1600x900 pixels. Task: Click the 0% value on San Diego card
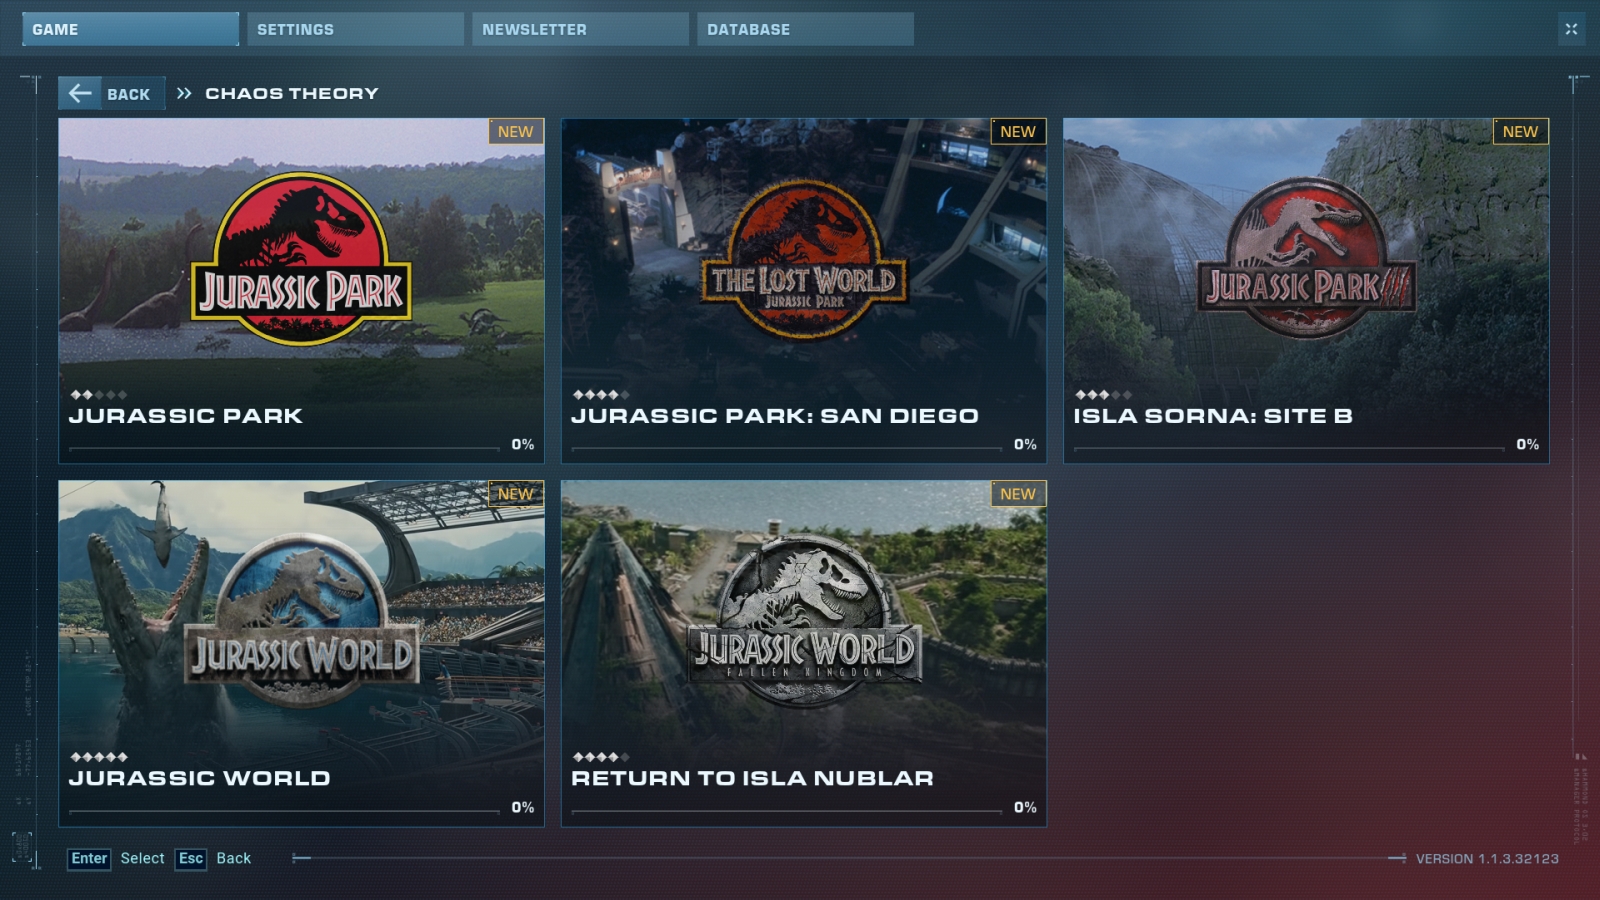click(1025, 444)
